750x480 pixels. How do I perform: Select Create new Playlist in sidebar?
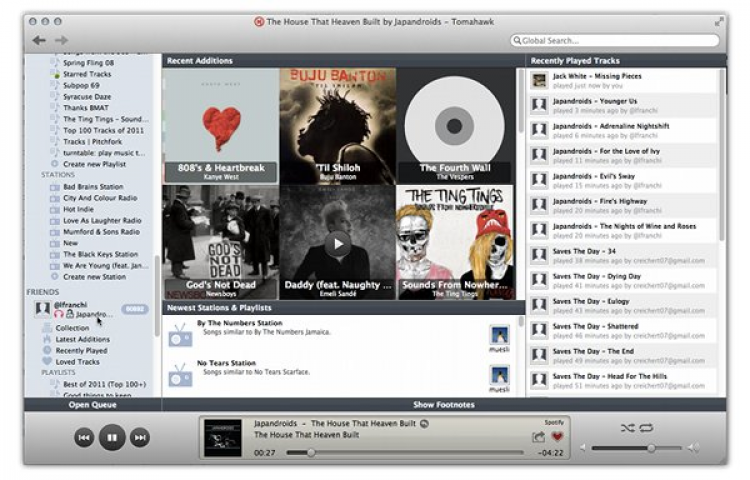[x=95, y=164]
